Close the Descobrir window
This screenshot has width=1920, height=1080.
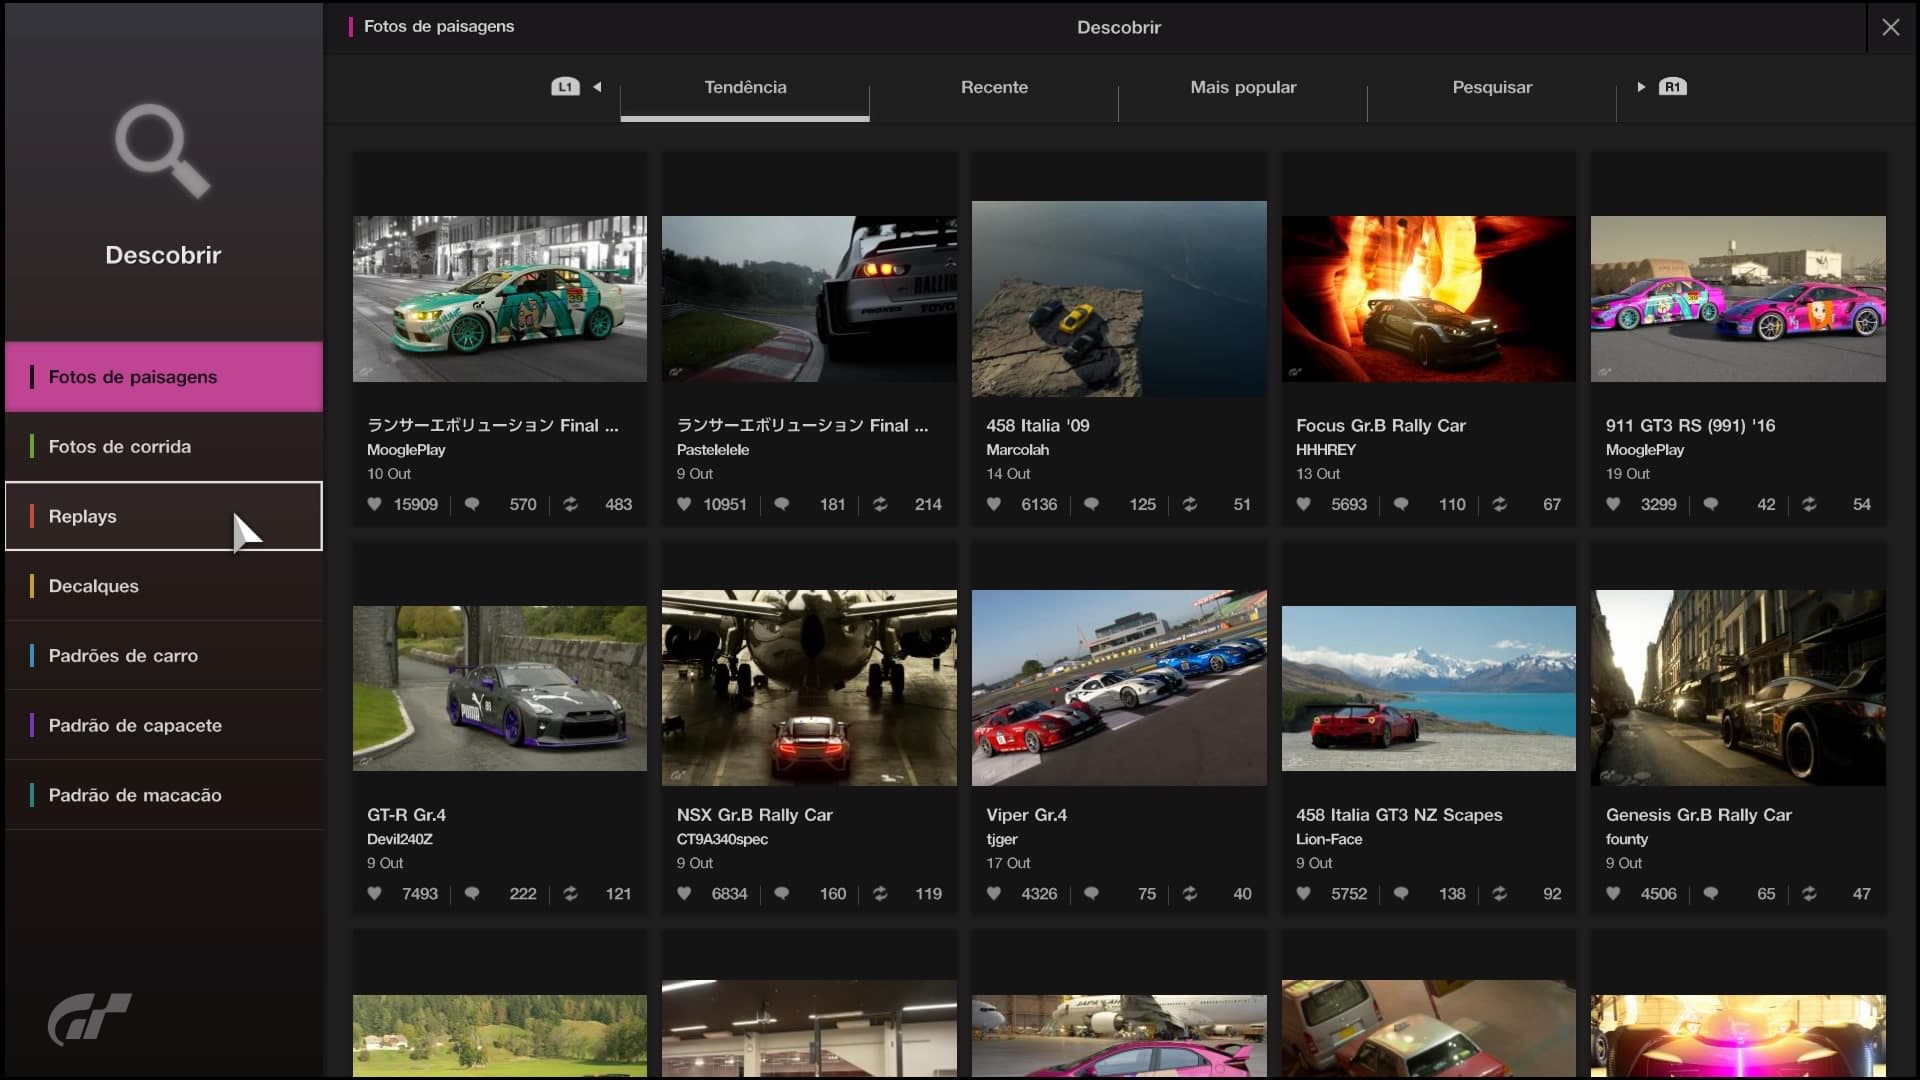point(1890,27)
